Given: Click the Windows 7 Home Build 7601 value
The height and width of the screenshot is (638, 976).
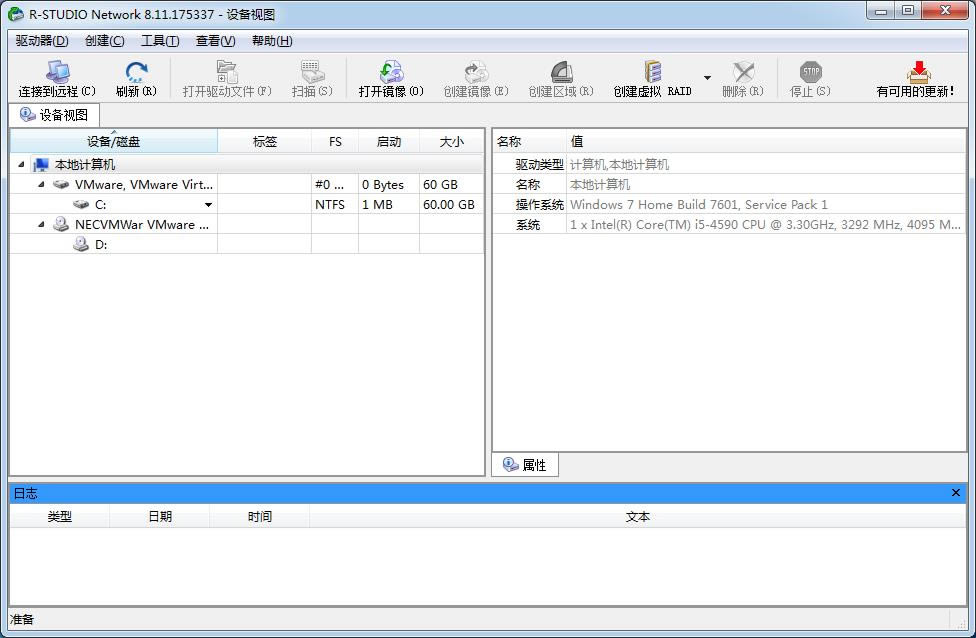Looking at the screenshot, I should 699,204.
